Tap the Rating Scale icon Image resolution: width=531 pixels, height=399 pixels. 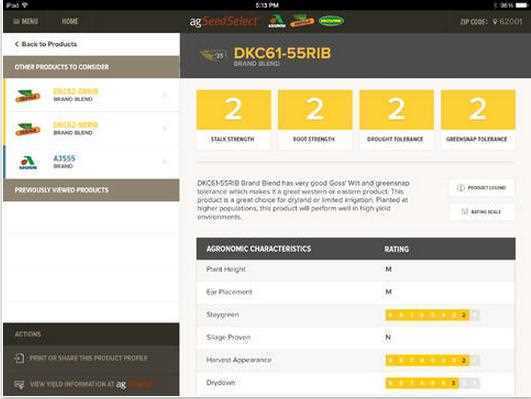point(465,212)
